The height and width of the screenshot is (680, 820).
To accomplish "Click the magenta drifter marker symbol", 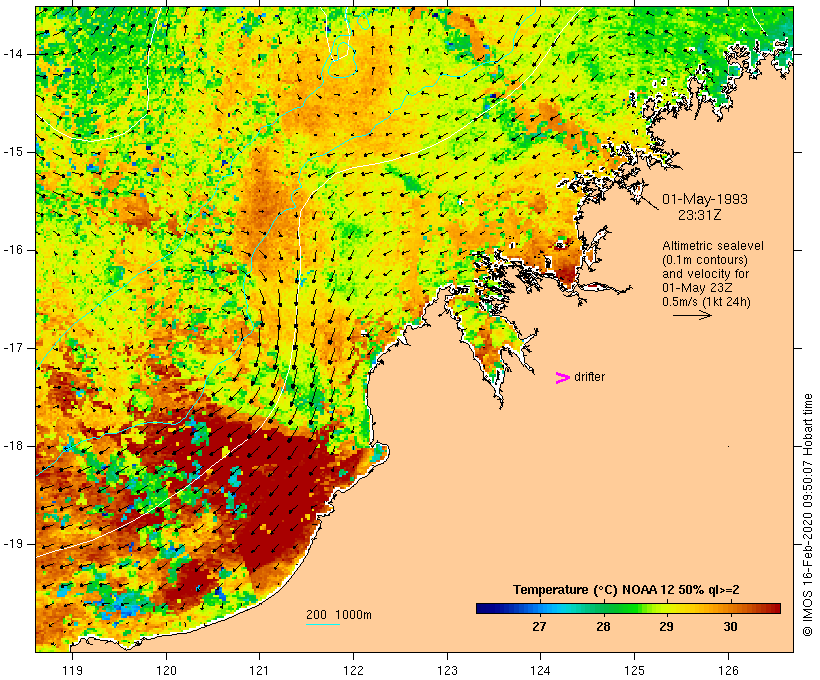I will click(x=562, y=378).
